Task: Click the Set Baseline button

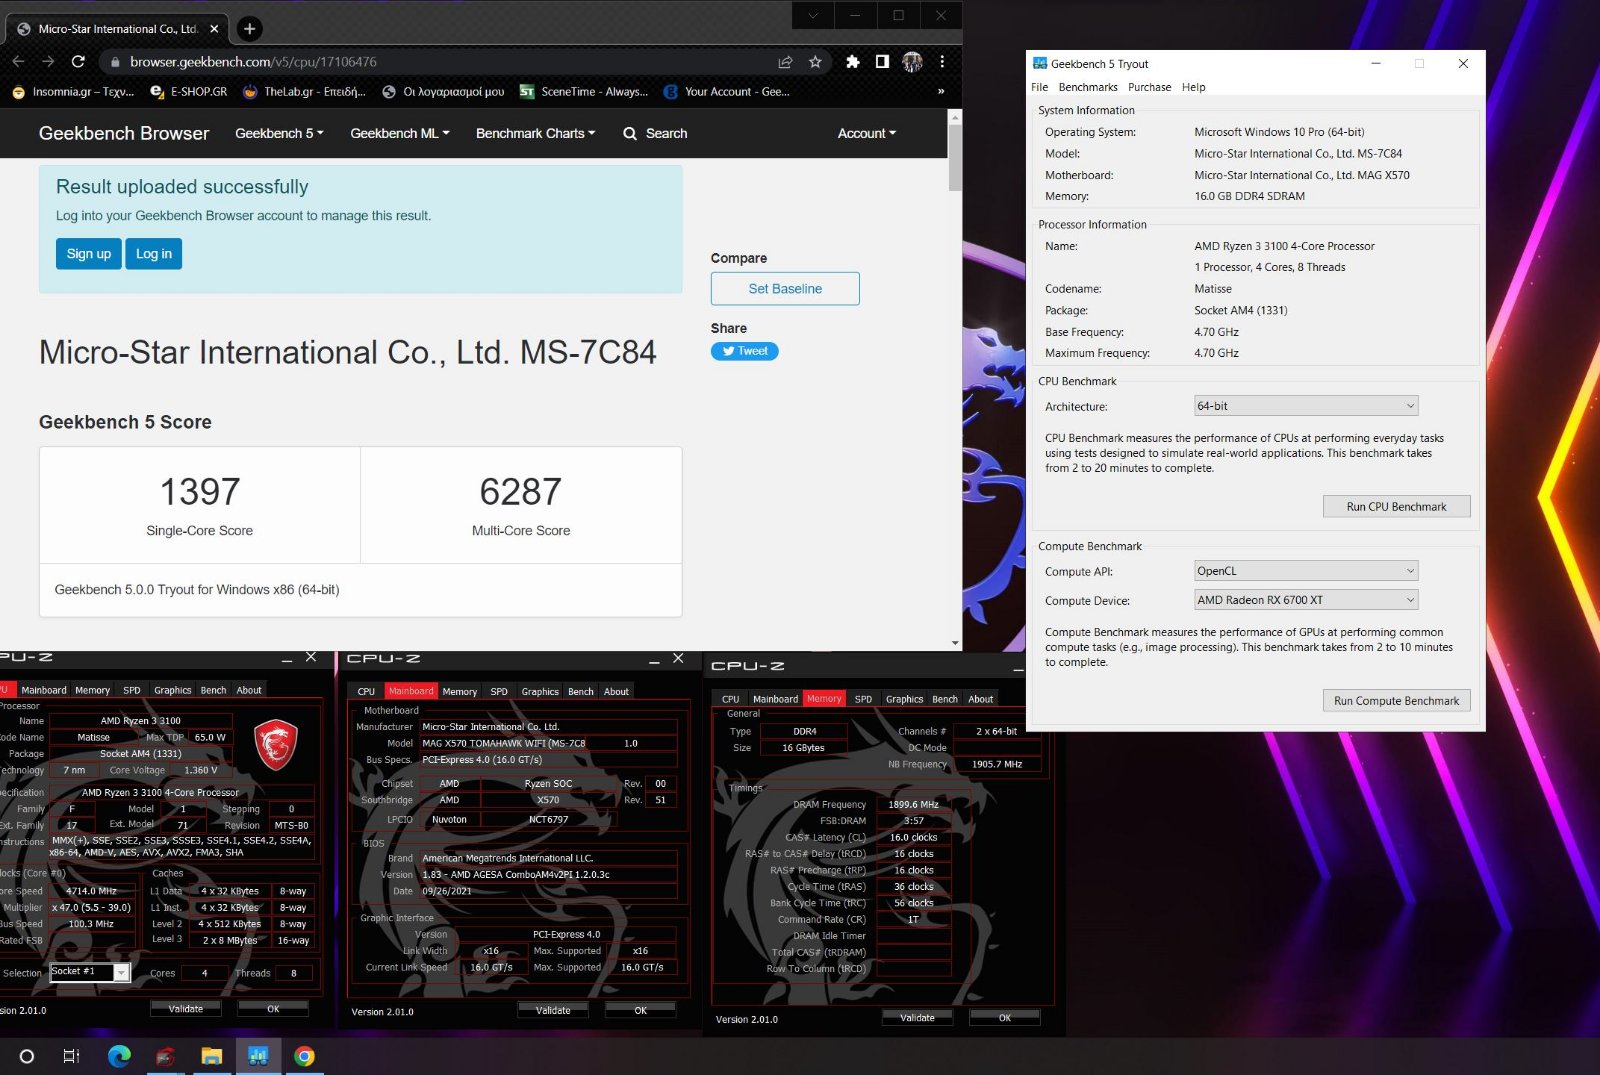Action: click(785, 289)
